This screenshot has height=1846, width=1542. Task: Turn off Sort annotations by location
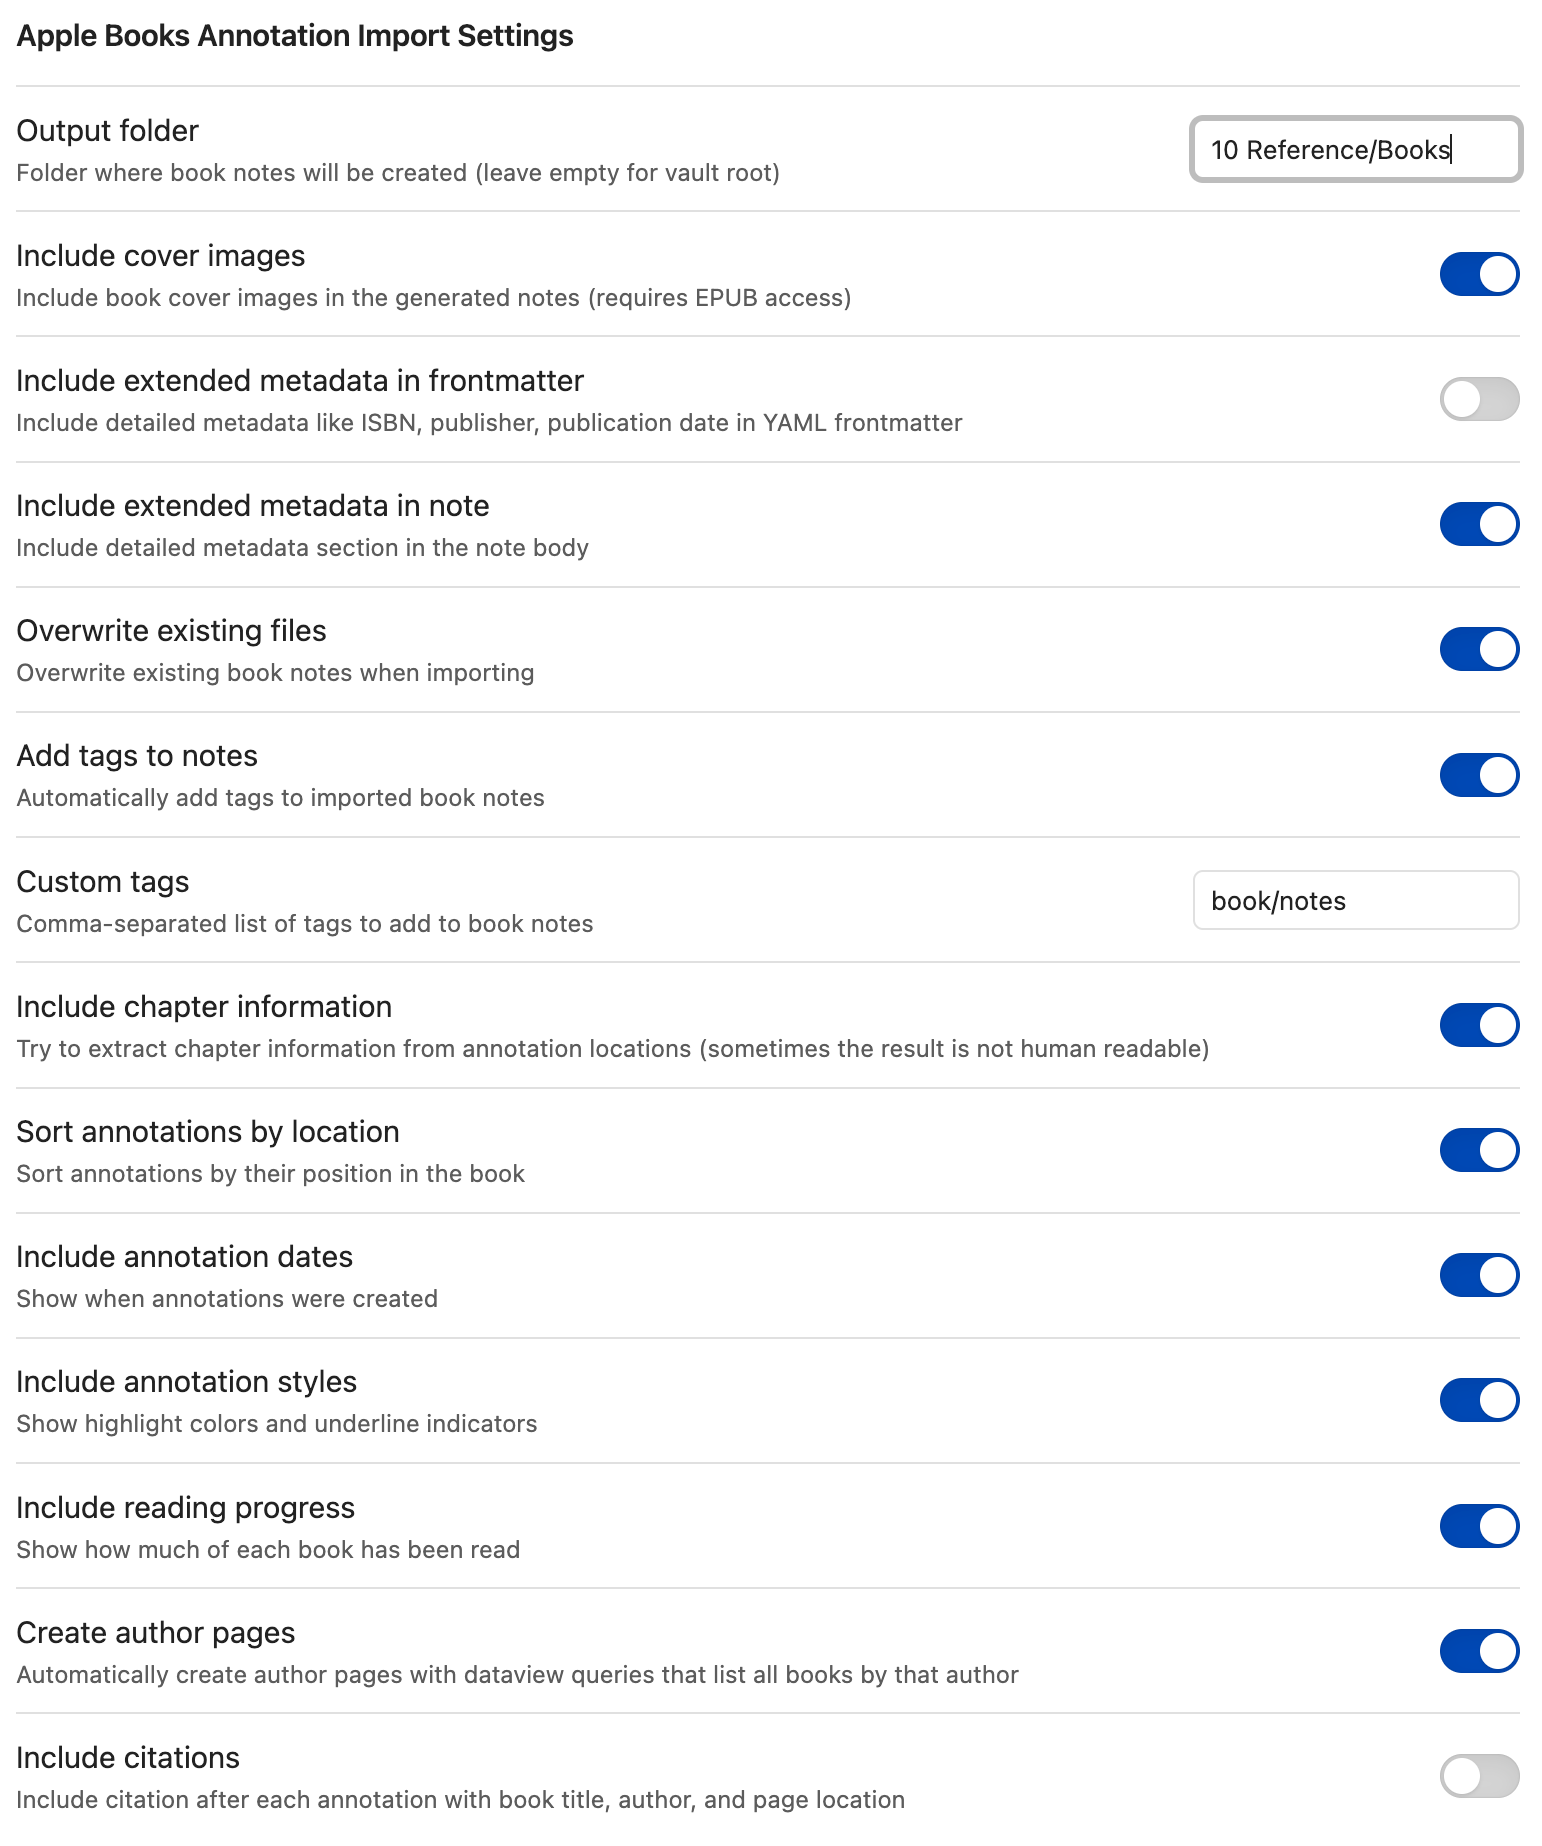click(1479, 1150)
